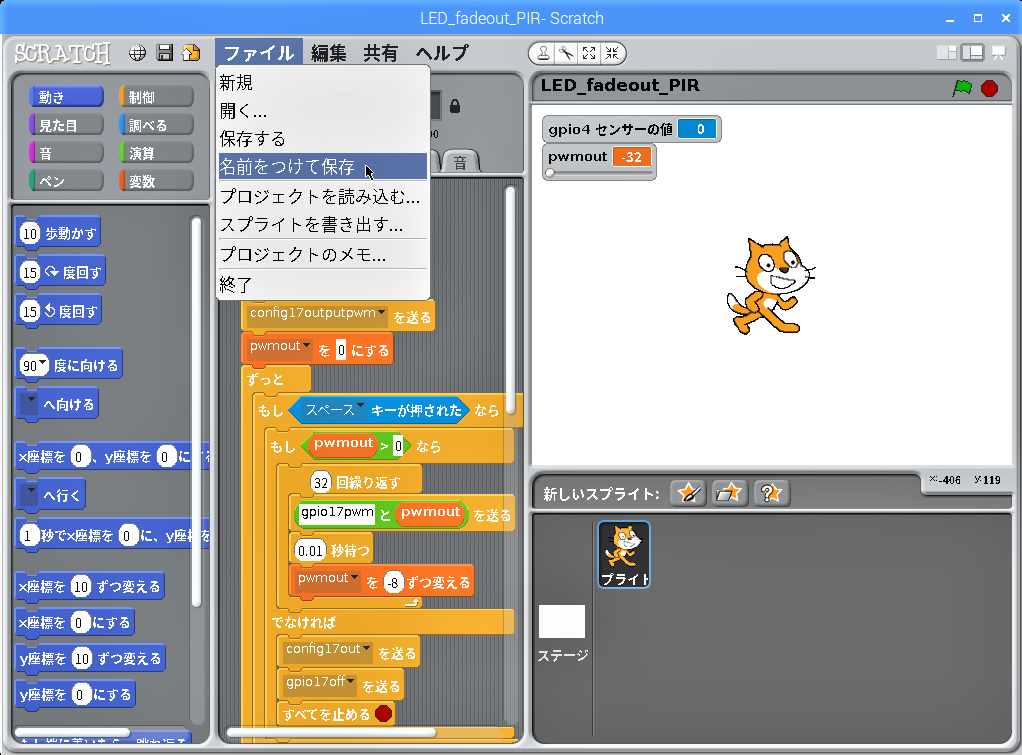Select the 変数 block category
The width and height of the screenshot is (1022, 755).
(156, 181)
